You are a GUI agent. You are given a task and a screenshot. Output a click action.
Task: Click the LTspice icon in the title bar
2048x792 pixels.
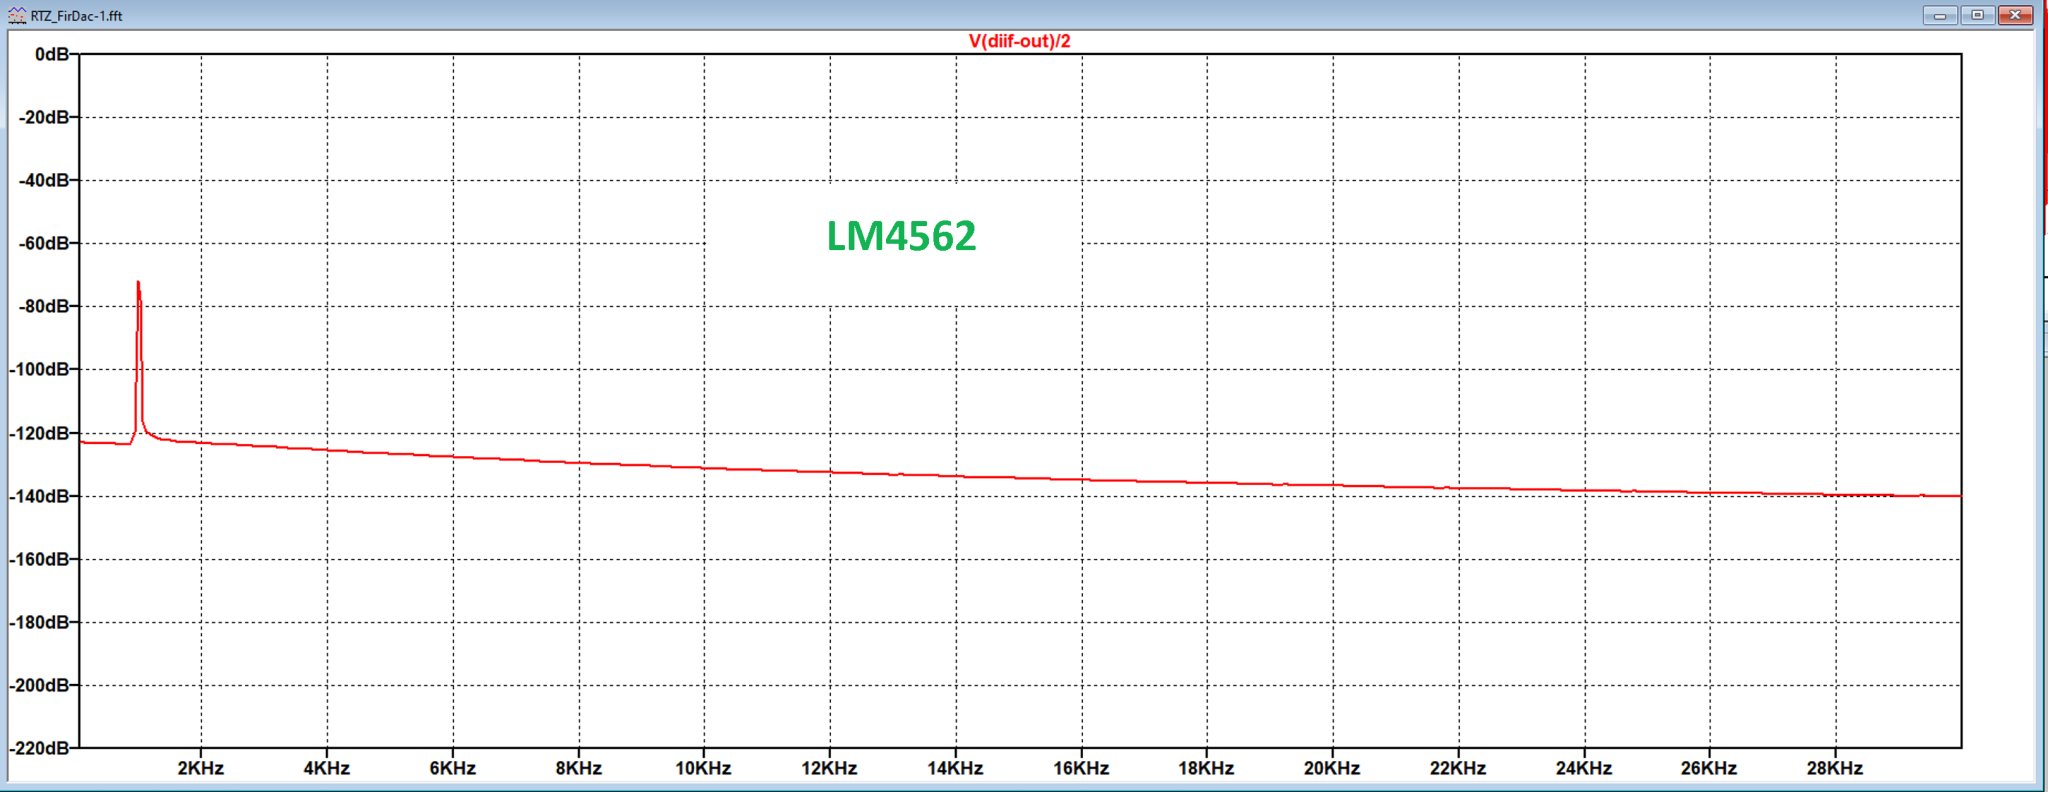click(17, 15)
